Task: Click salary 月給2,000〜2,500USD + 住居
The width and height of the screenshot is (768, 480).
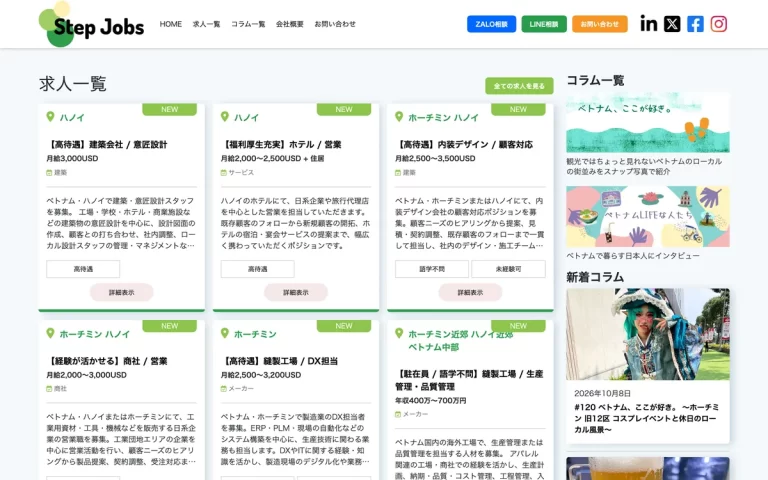Action: tap(272, 158)
